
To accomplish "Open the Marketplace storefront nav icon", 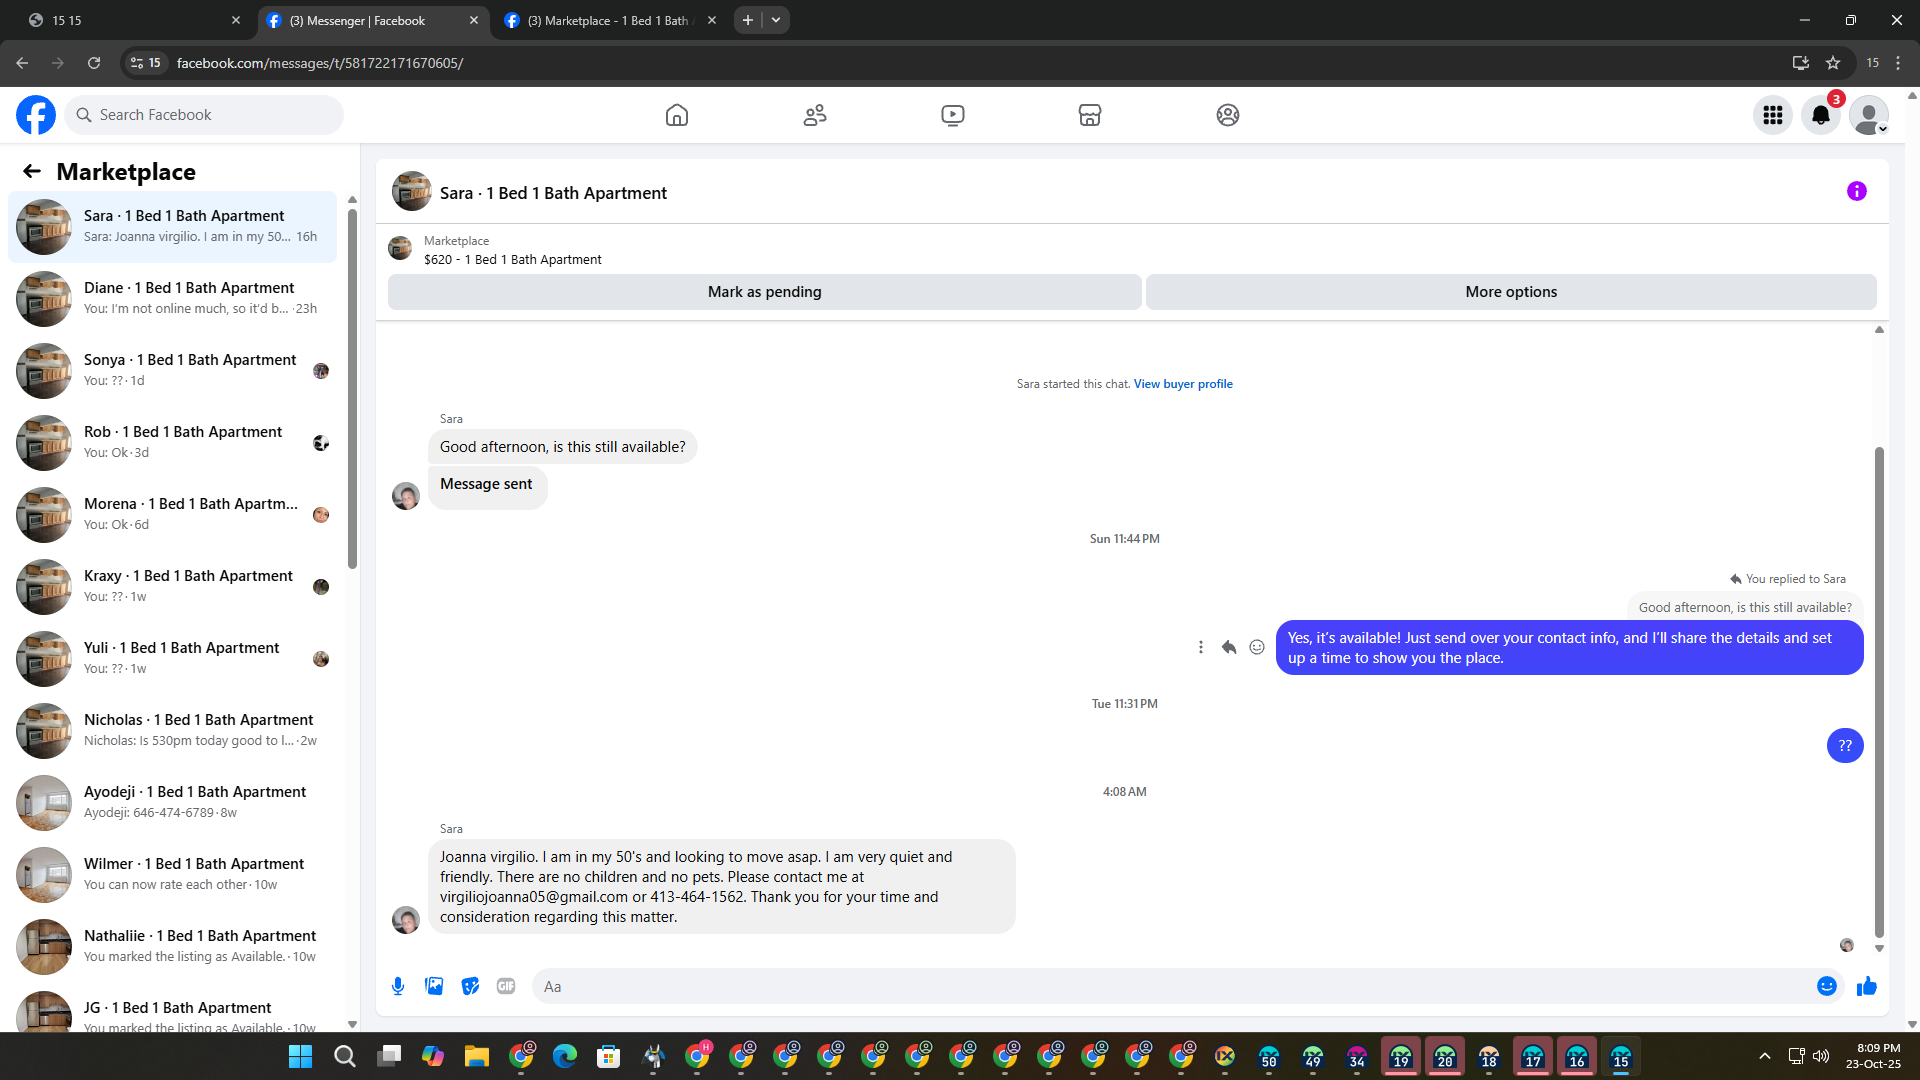I will [x=1090, y=115].
